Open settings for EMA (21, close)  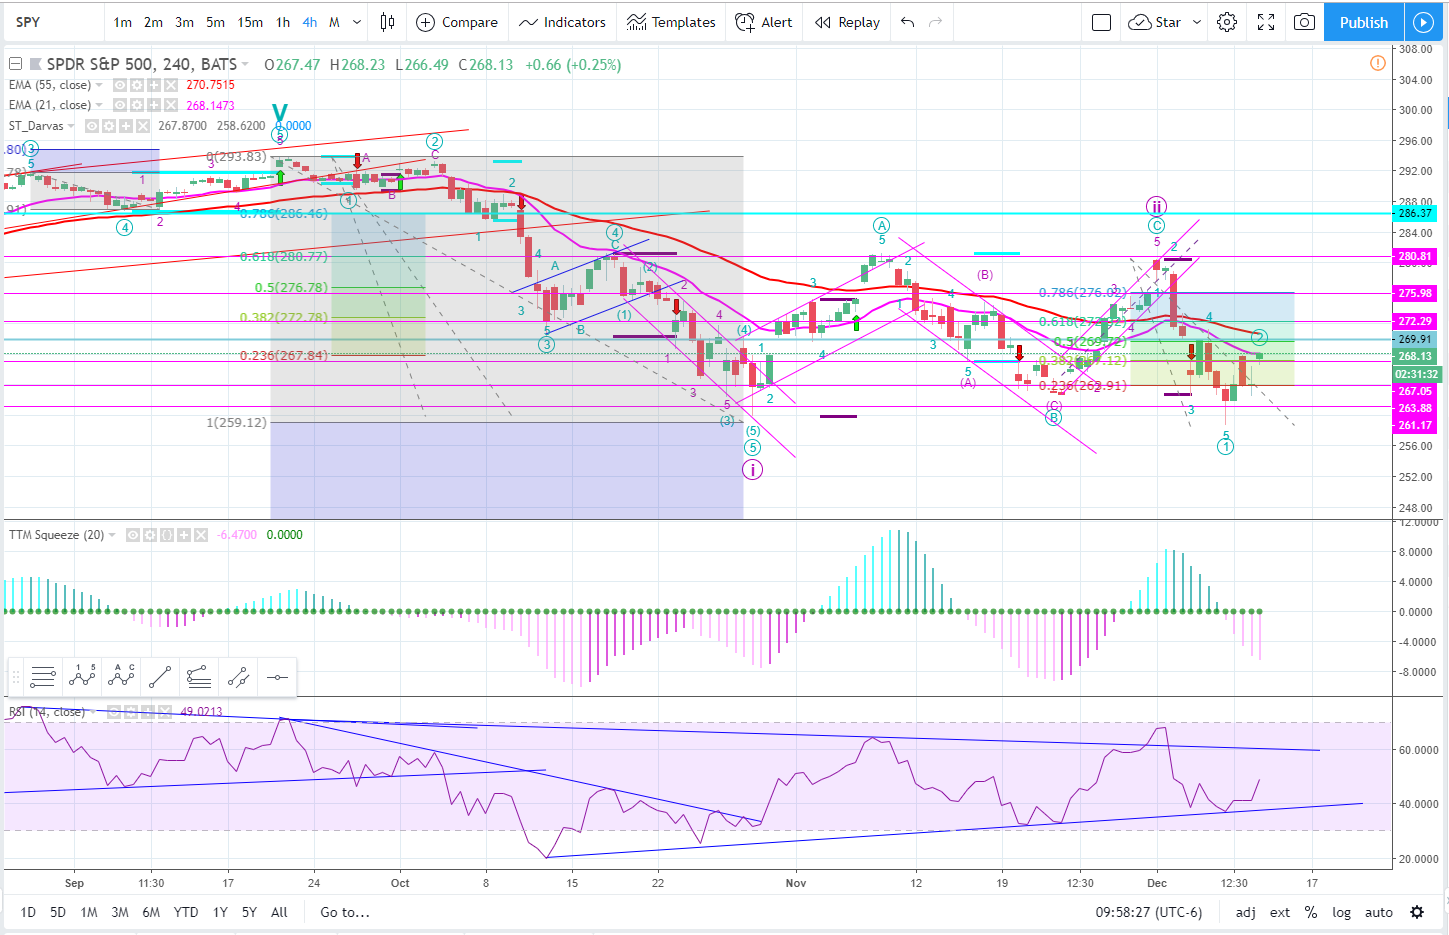tap(137, 105)
